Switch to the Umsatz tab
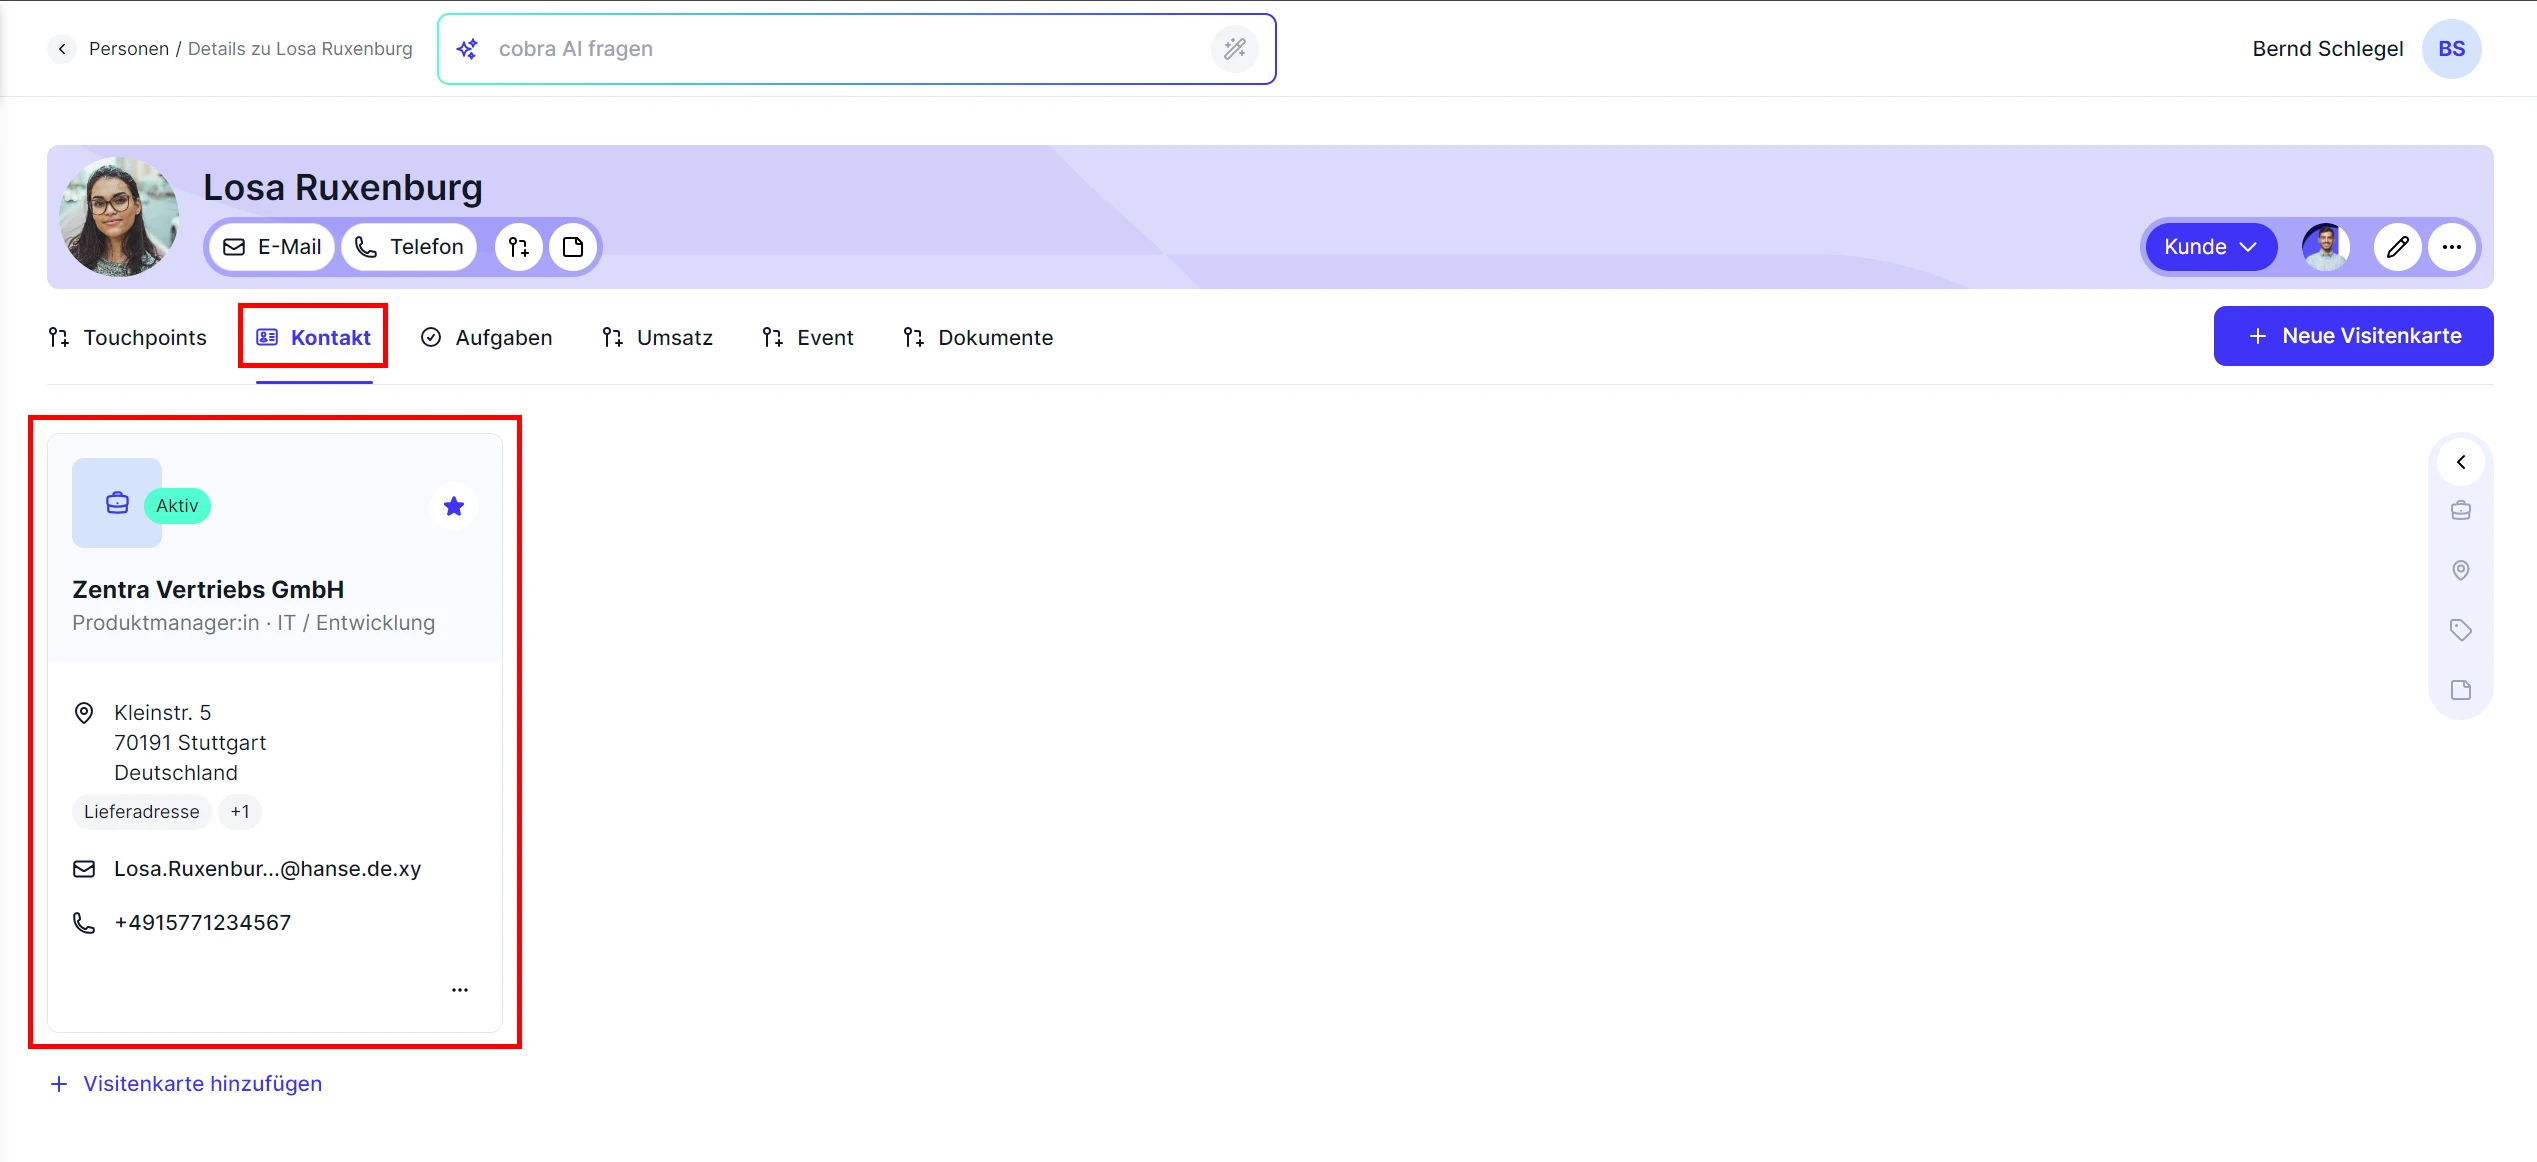The width and height of the screenshot is (2537, 1162). click(658, 338)
